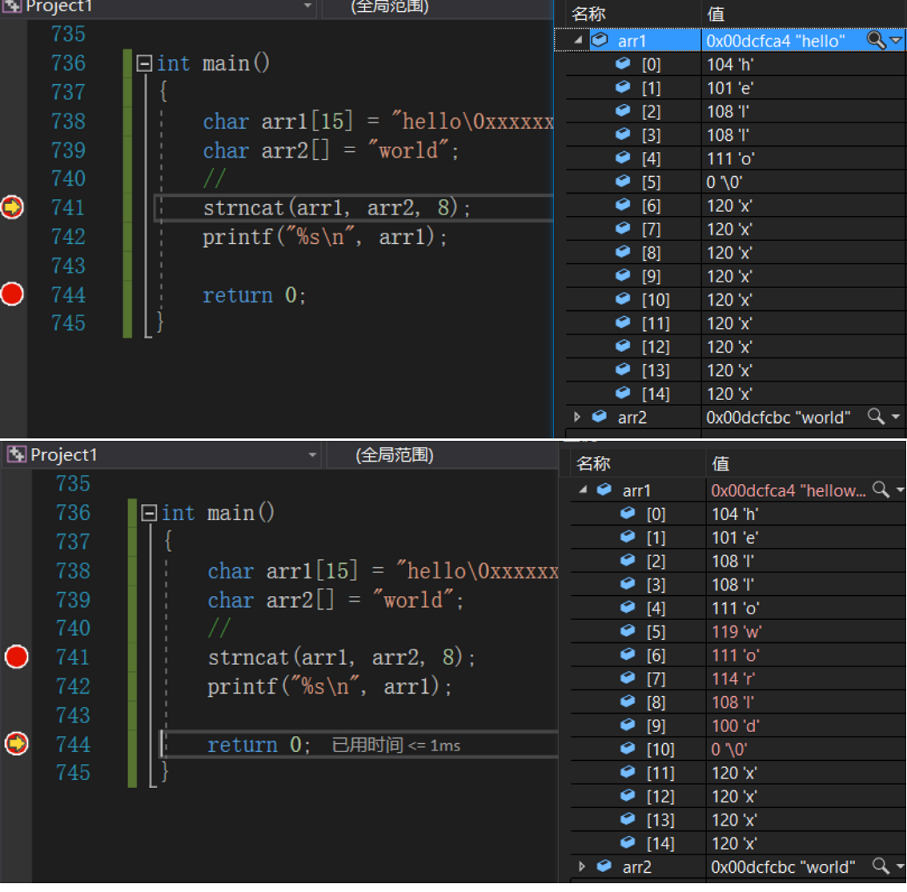The height and width of the screenshot is (892, 907).
Task: Collapse arr1 in the bottom watch panel
Action: (582, 490)
